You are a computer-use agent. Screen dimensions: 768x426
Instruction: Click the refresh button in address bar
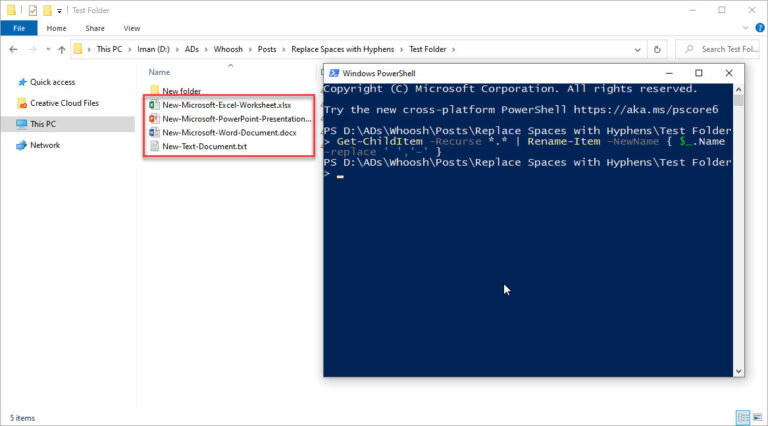[x=656, y=49]
